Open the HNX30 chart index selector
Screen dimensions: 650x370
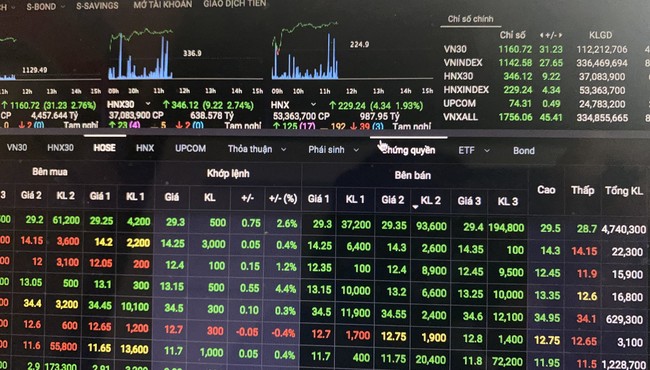click(148, 104)
